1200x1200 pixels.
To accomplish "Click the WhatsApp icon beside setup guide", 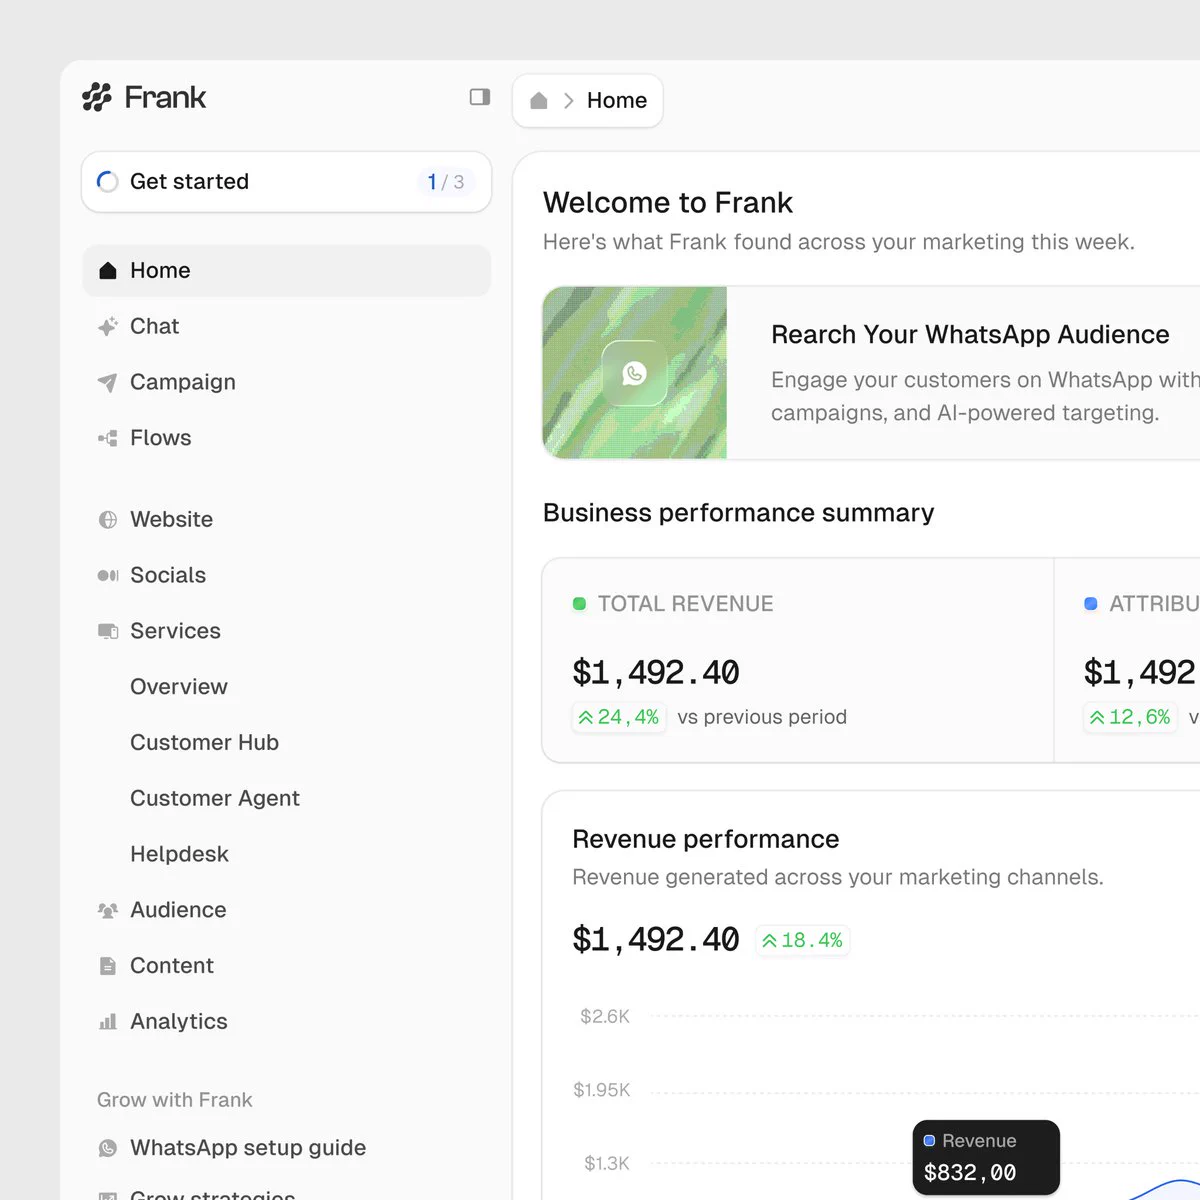I will (108, 1148).
